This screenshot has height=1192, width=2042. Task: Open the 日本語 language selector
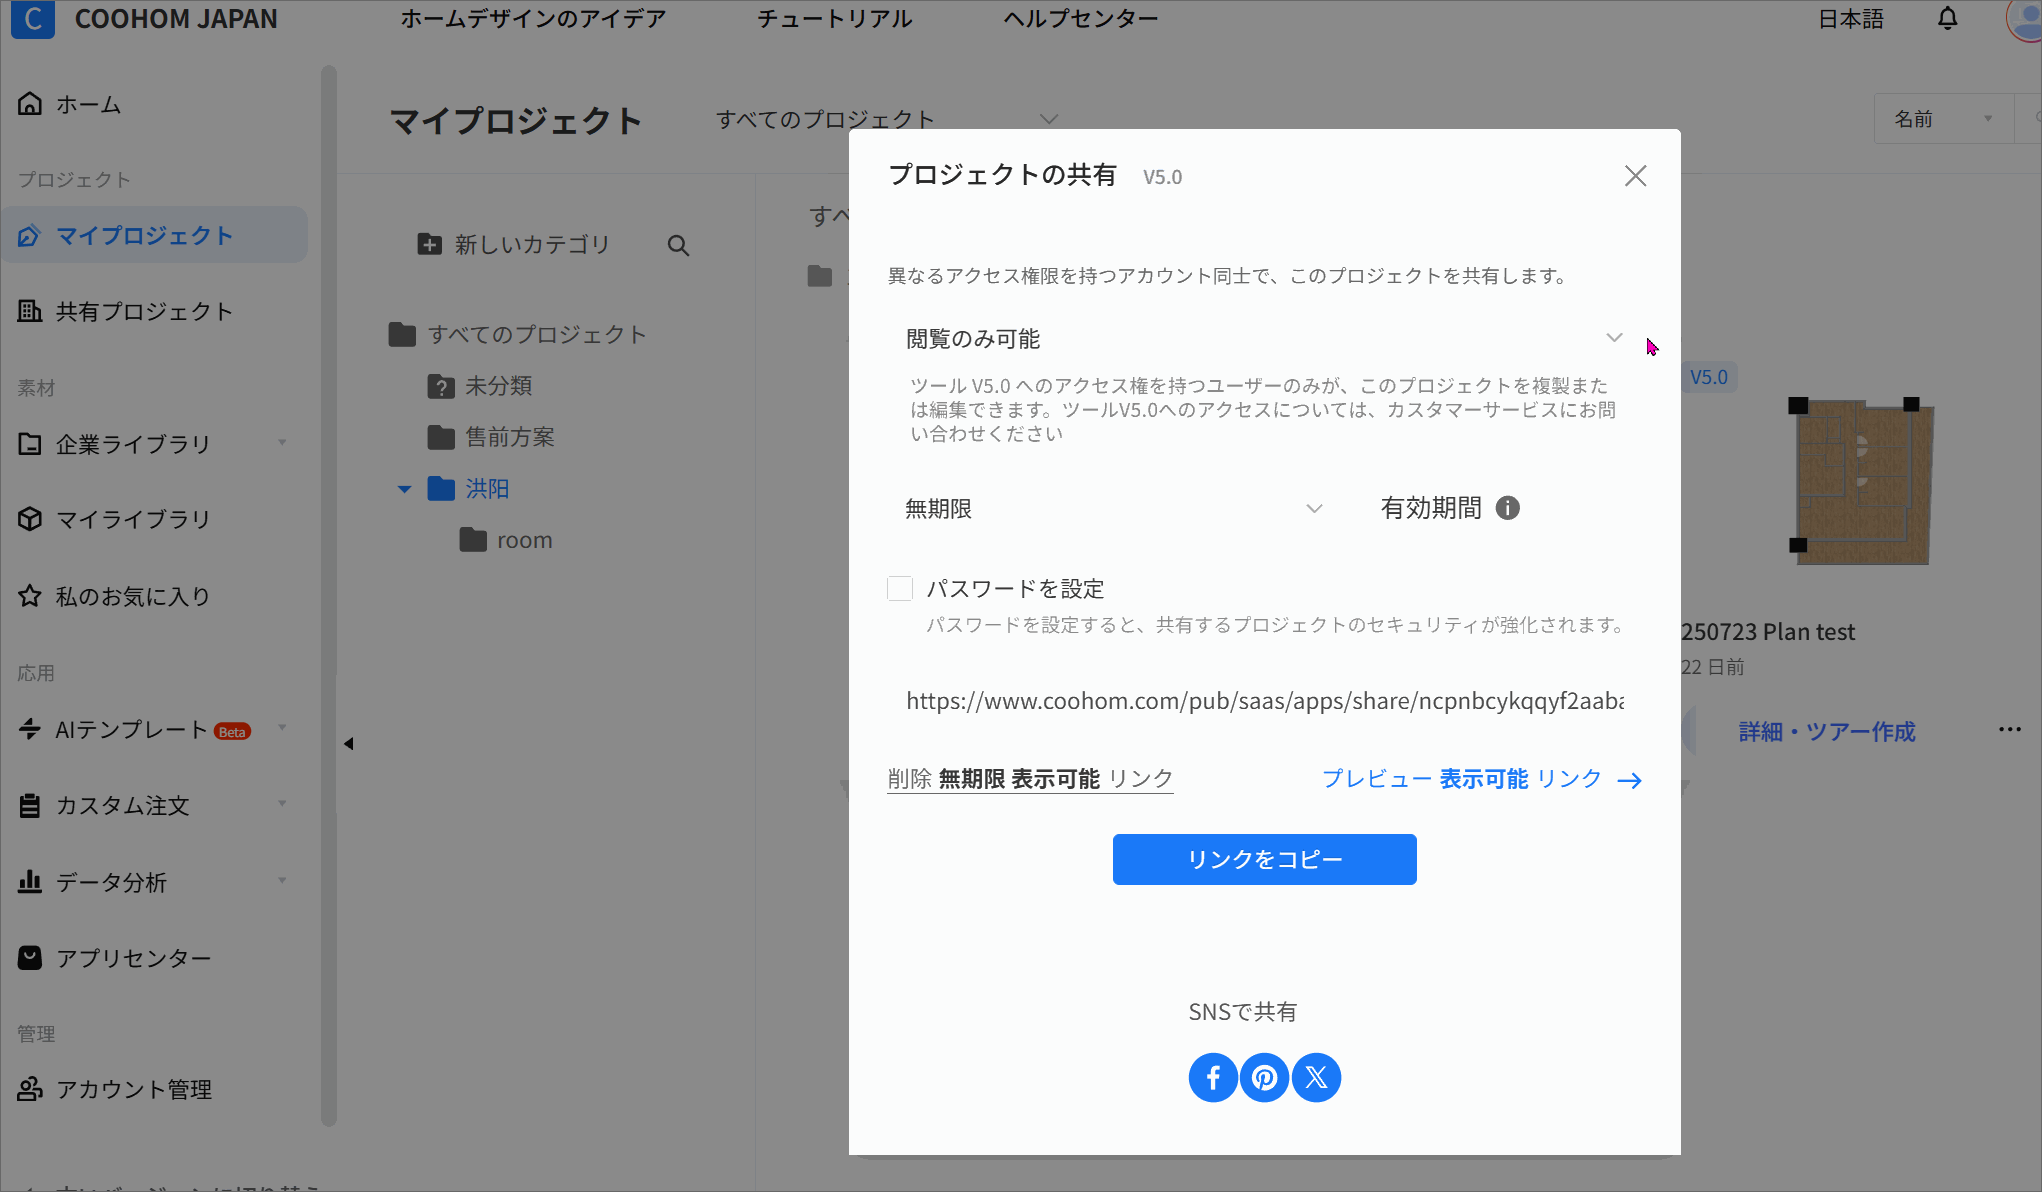click(x=1850, y=19)
